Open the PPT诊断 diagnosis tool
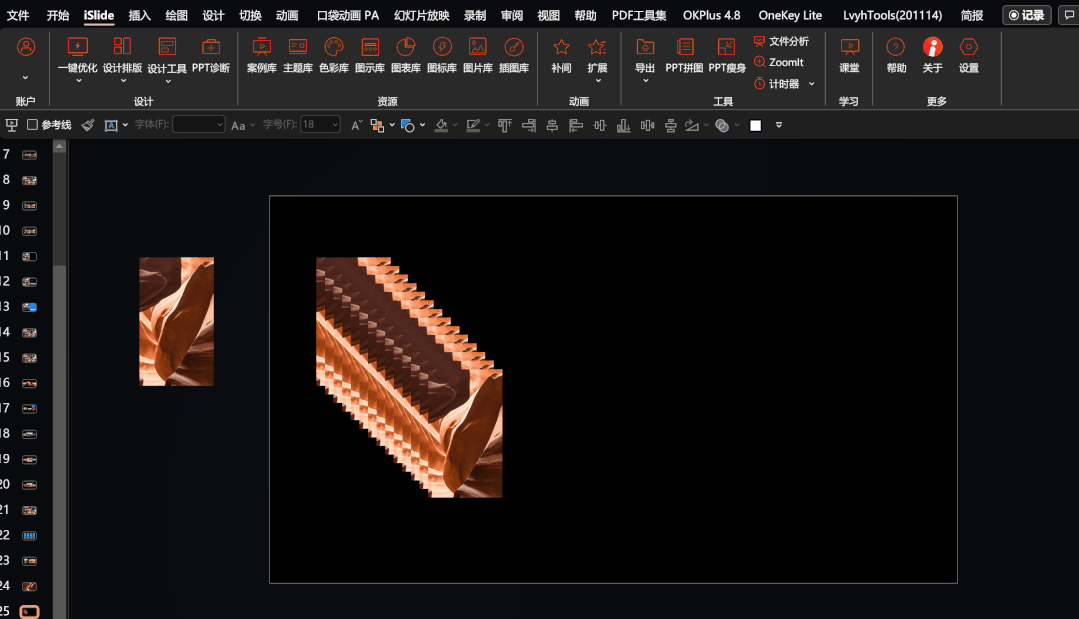The width and height of the screenshot is (1079, 619). pos(210,54)
